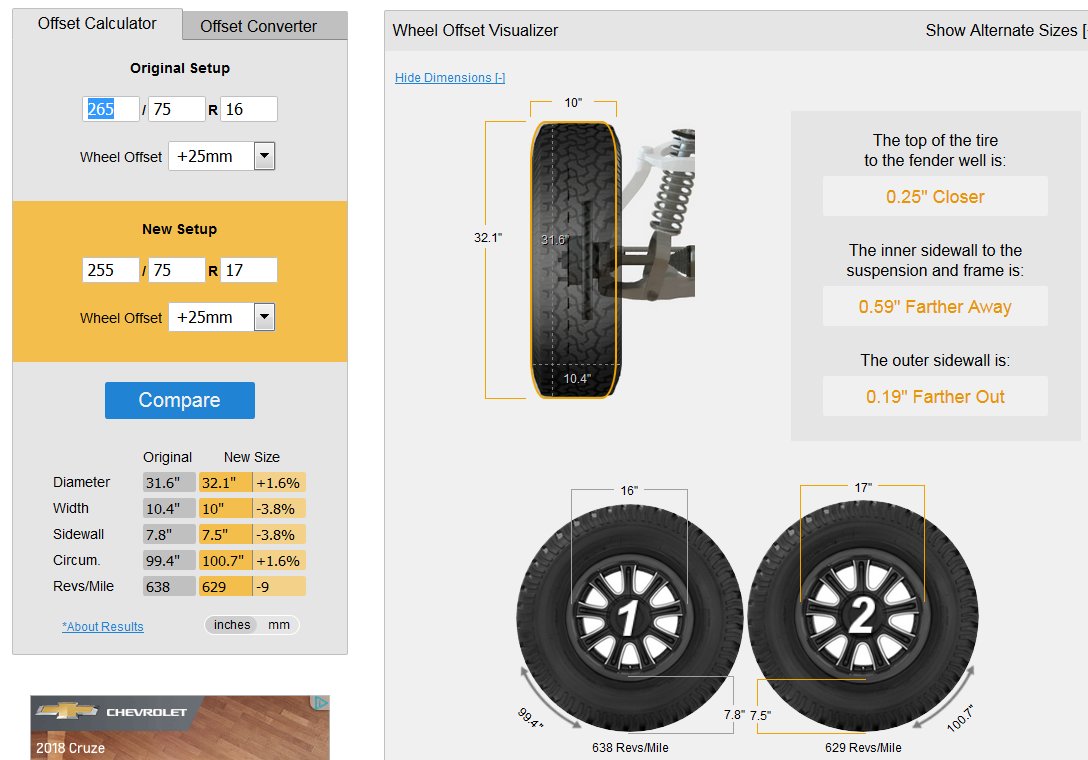Edit the New Setup aspect ratio field
The image size is (1088, 760).
point(176,270)
